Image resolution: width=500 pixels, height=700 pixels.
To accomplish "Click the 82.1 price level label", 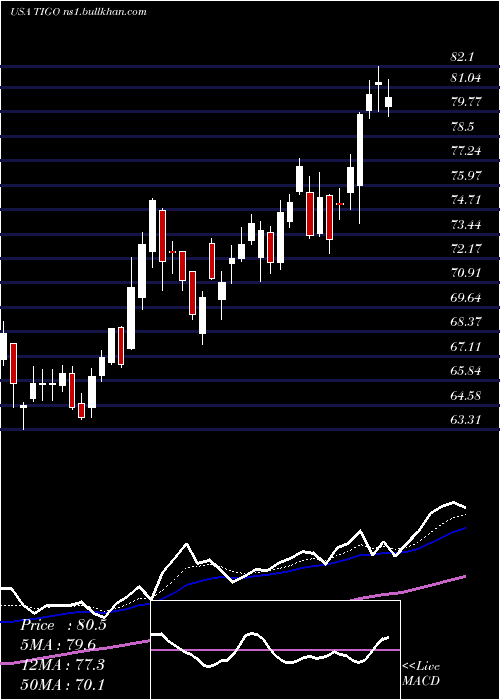I will [x=462, y=57].
